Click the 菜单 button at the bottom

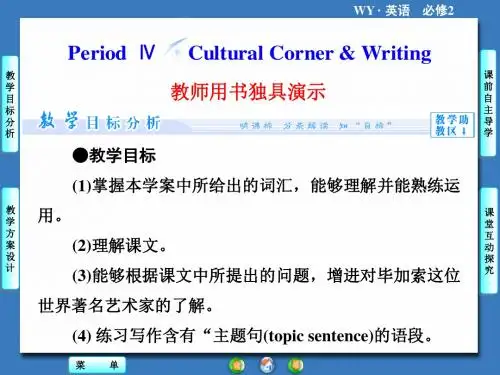coord(97,365)
